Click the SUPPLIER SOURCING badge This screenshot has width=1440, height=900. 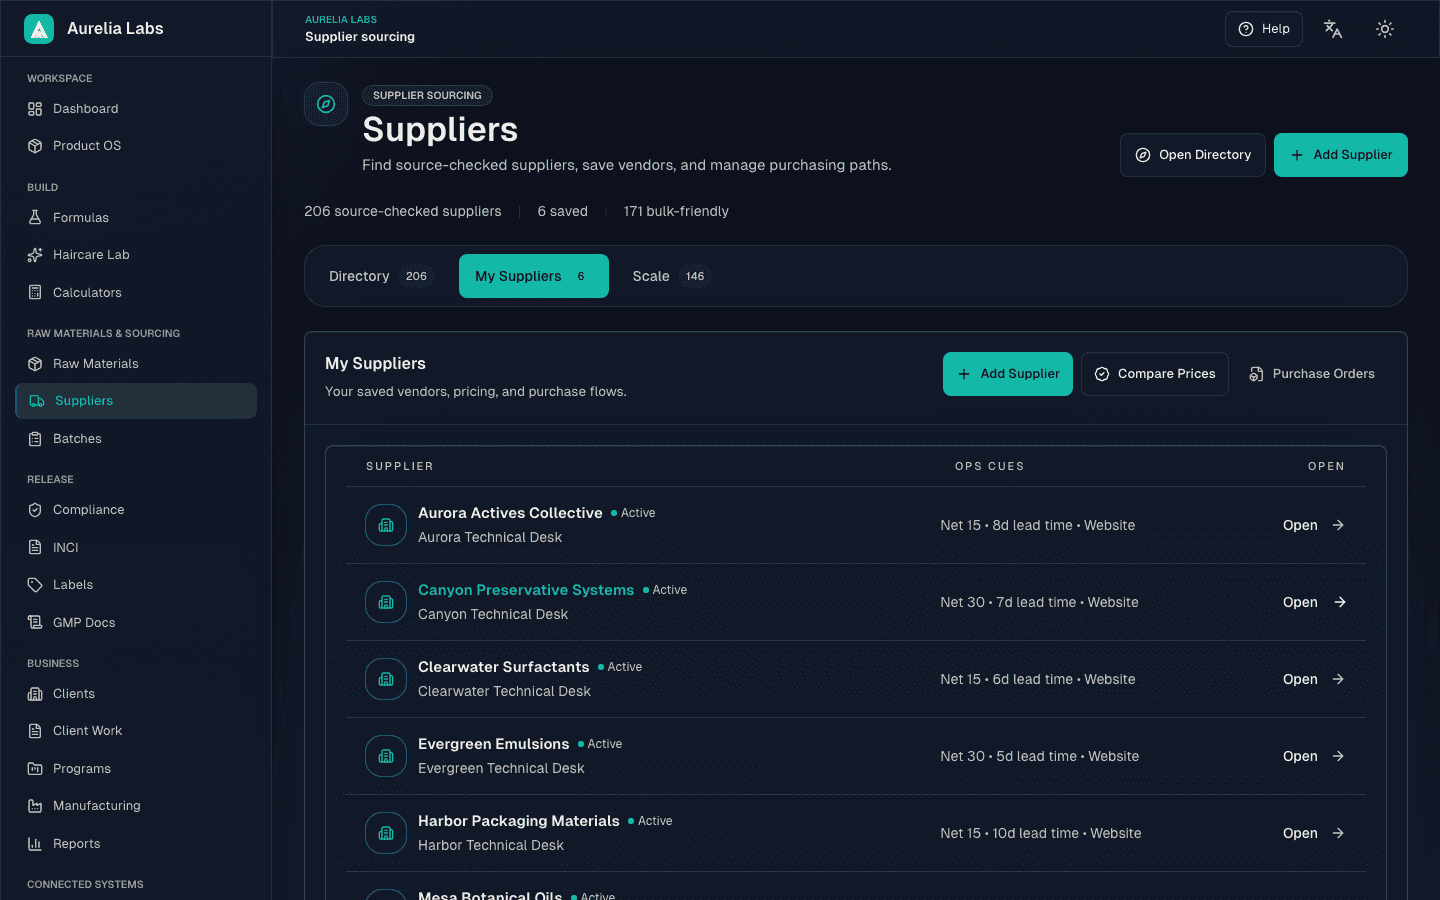coord(427,96)
